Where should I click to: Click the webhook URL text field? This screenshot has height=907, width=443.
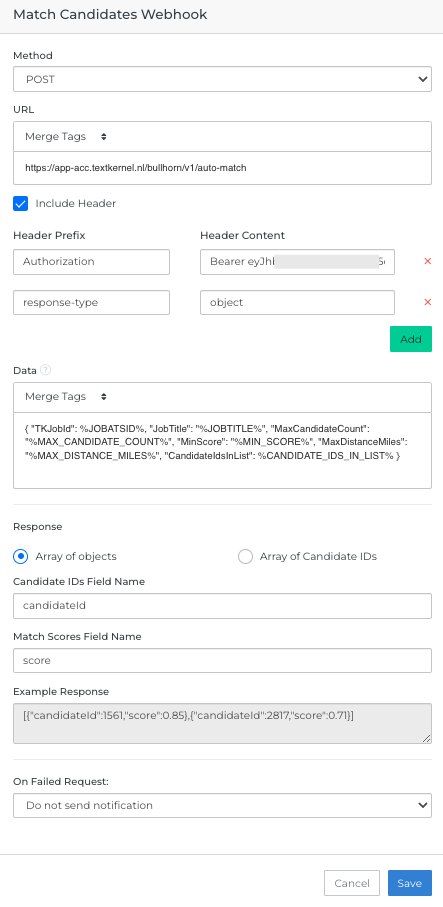point(223,168)
